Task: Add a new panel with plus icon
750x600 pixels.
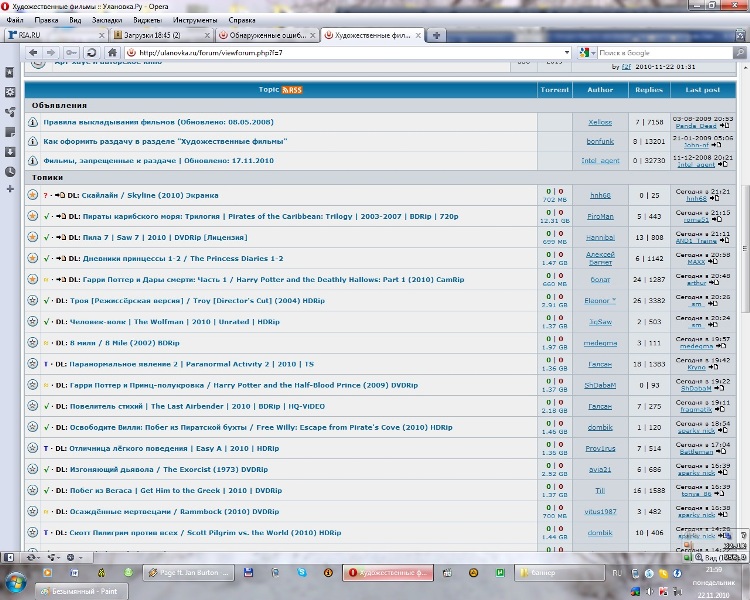Action: [x=9, y=189]
